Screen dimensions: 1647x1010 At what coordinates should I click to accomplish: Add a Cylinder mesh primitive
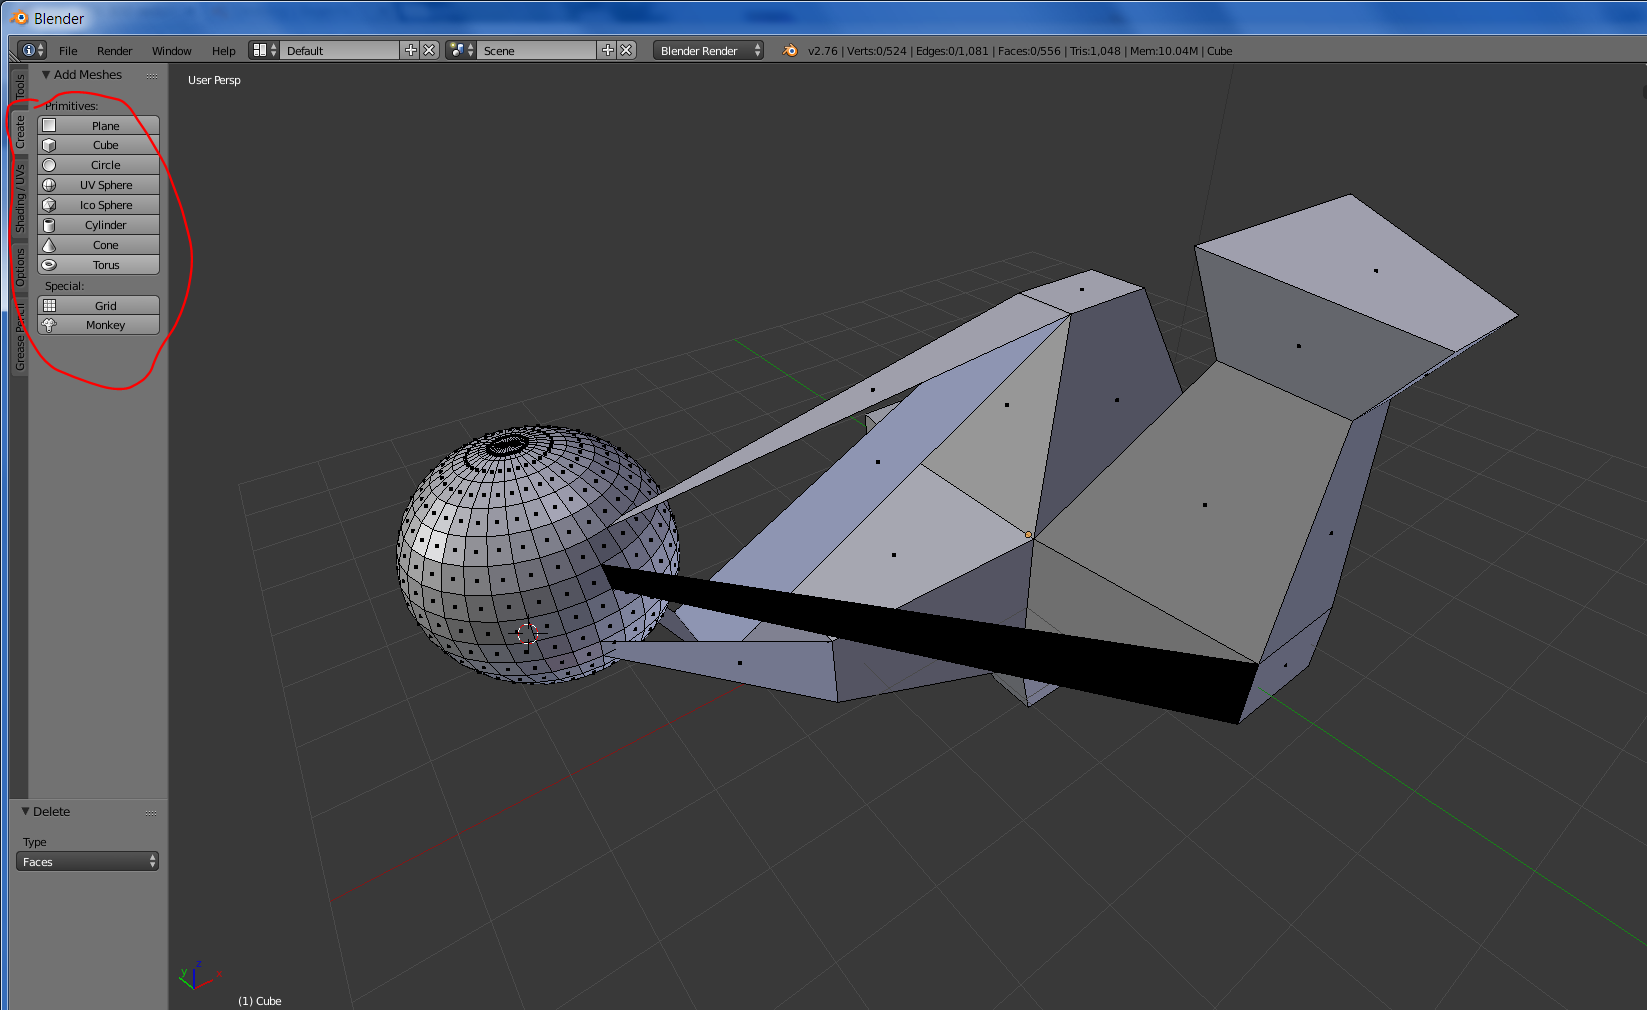[x=98, y=225]
